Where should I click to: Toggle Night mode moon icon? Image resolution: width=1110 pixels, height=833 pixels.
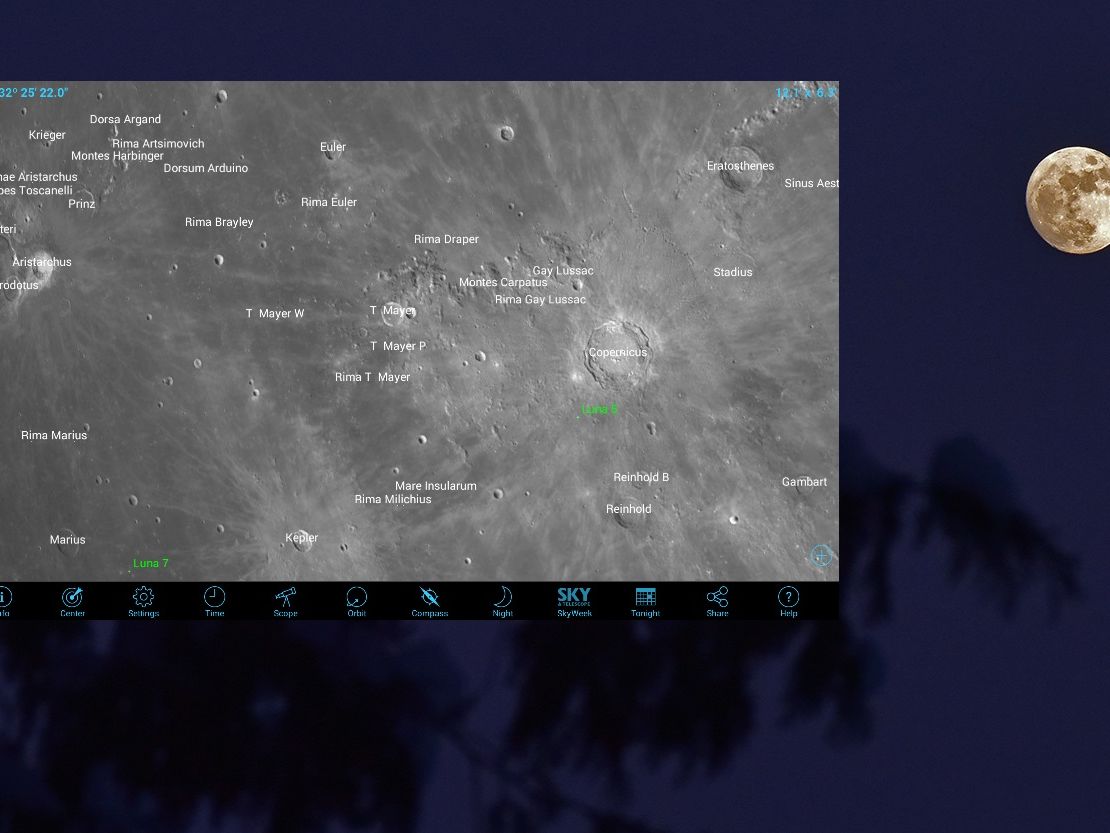click(x=503, y=602)
